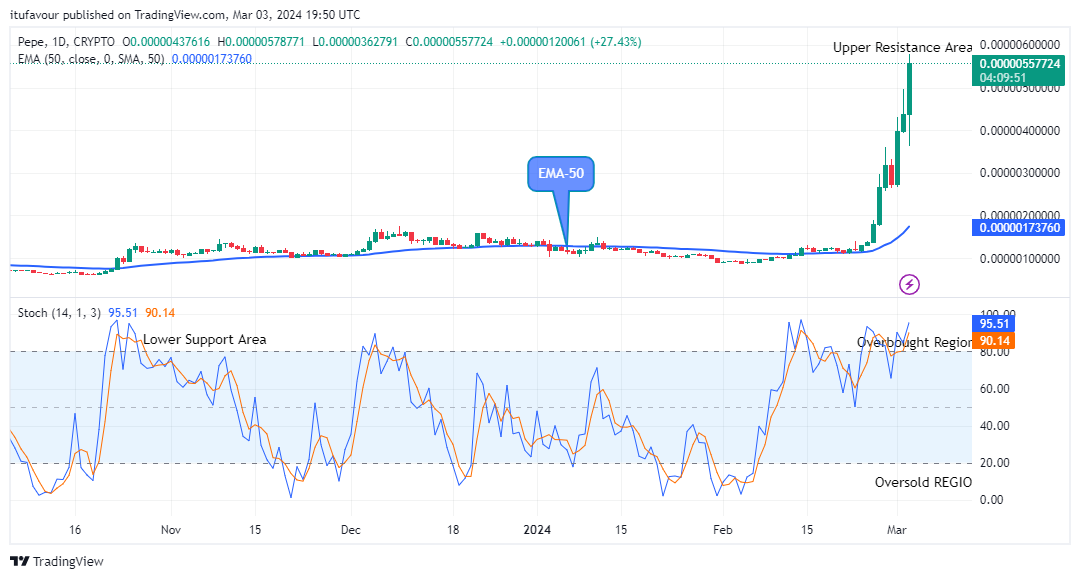Viewport: 1080px width, 579px height.
Task: Click the open value O0.00000437616
Action: 166,42
